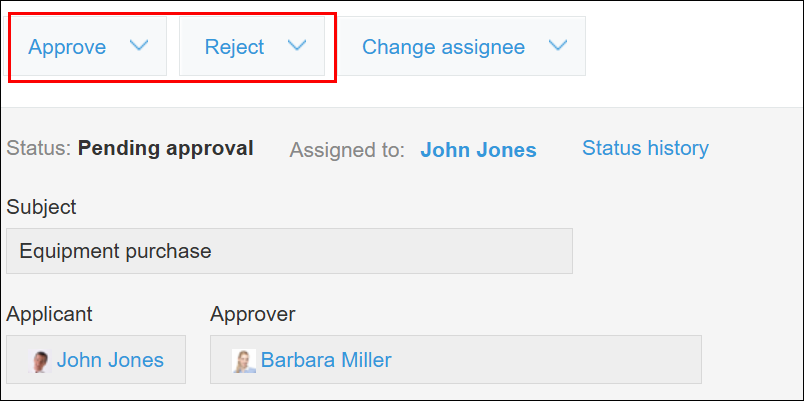Open approver Barbara Miller name link
The image size is (804, 401).
(x=326, y=360)
